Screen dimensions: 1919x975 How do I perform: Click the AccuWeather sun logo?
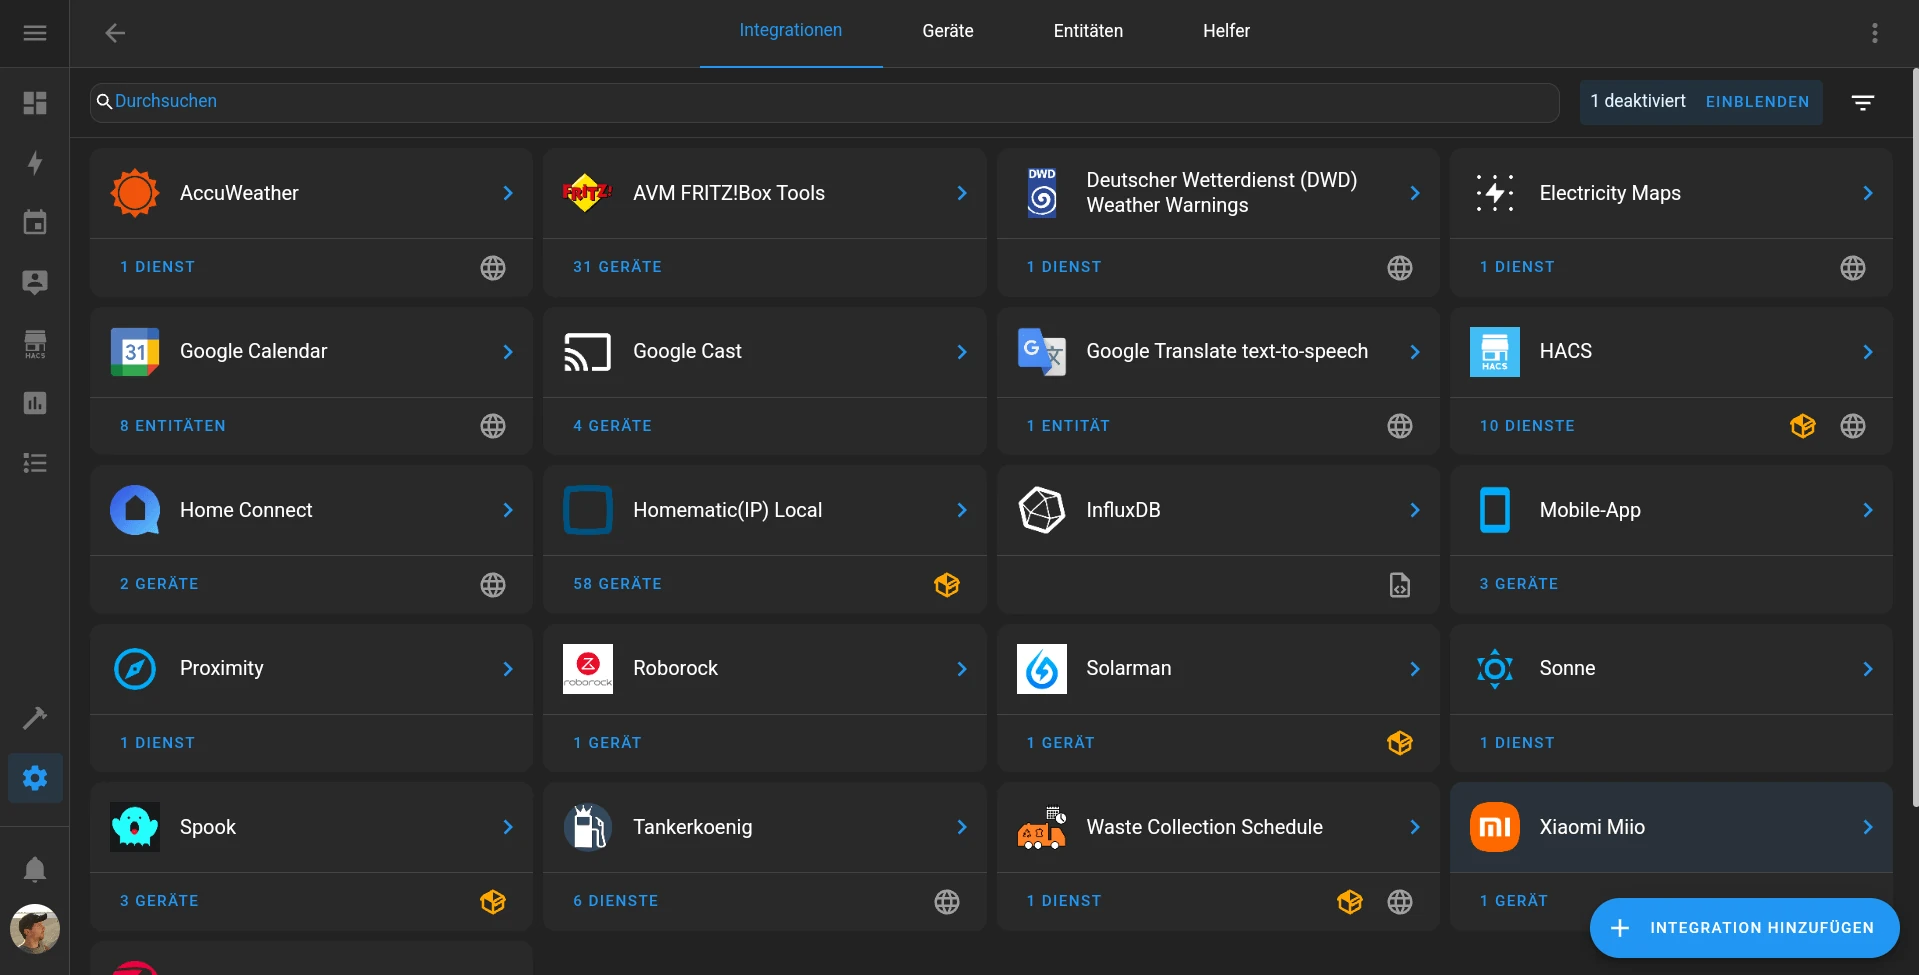coord(135,193)
